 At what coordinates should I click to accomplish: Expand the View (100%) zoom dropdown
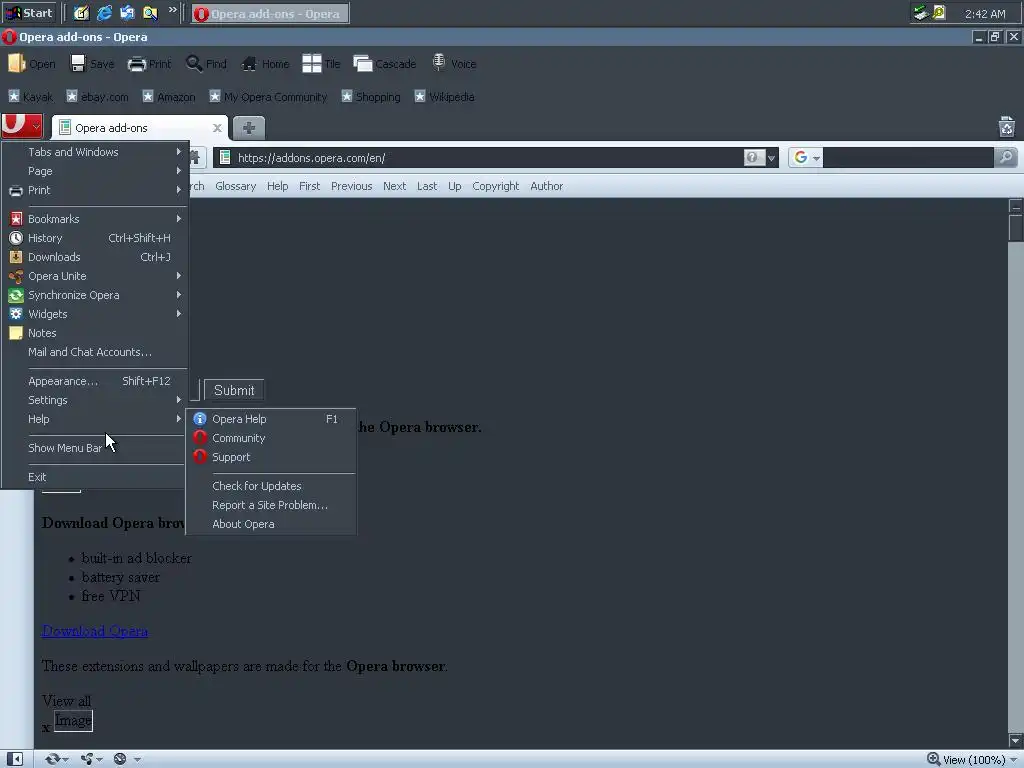[x=1012, y=760]
